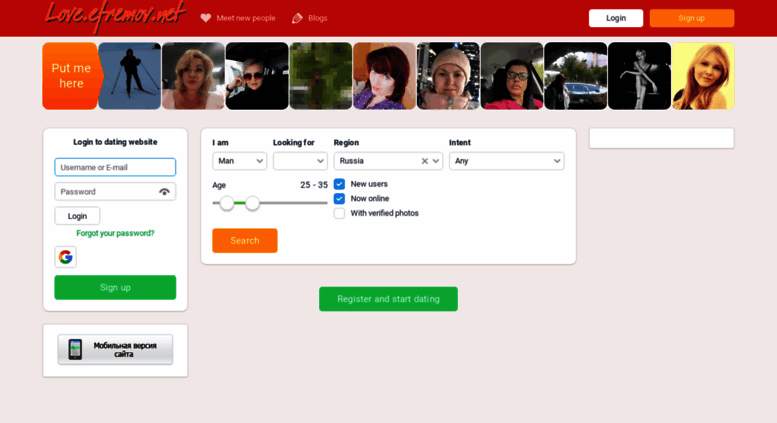Click the orange Sign up button in header

tap(692, 18)
